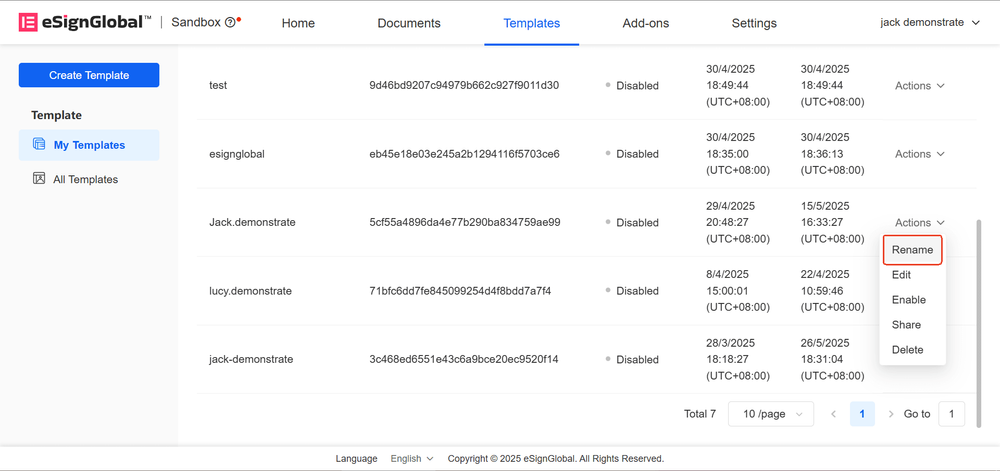Click the eSignGlobal logo icon

(x=29, y=22)
